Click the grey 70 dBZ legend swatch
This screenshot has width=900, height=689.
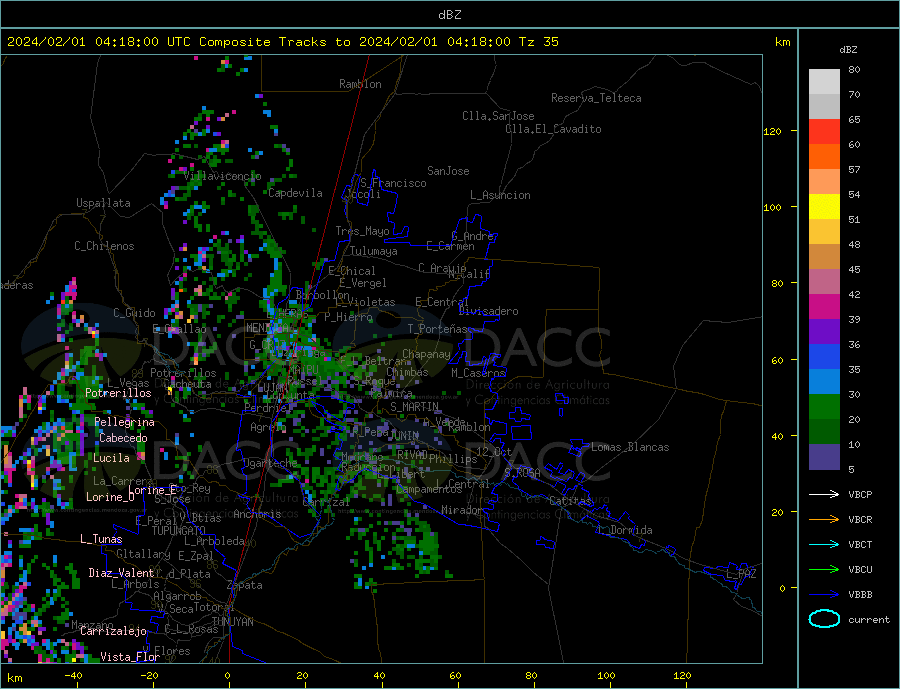click(824, 107)
